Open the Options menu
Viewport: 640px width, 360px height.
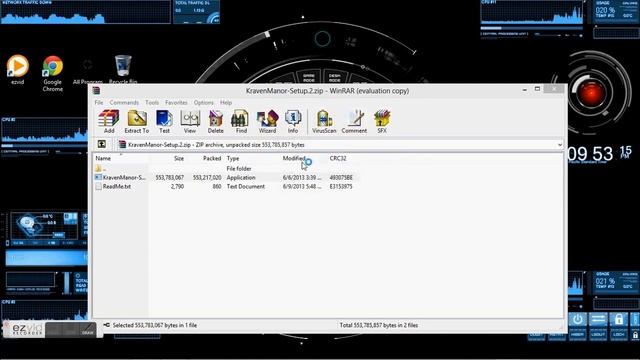point(204,102)
